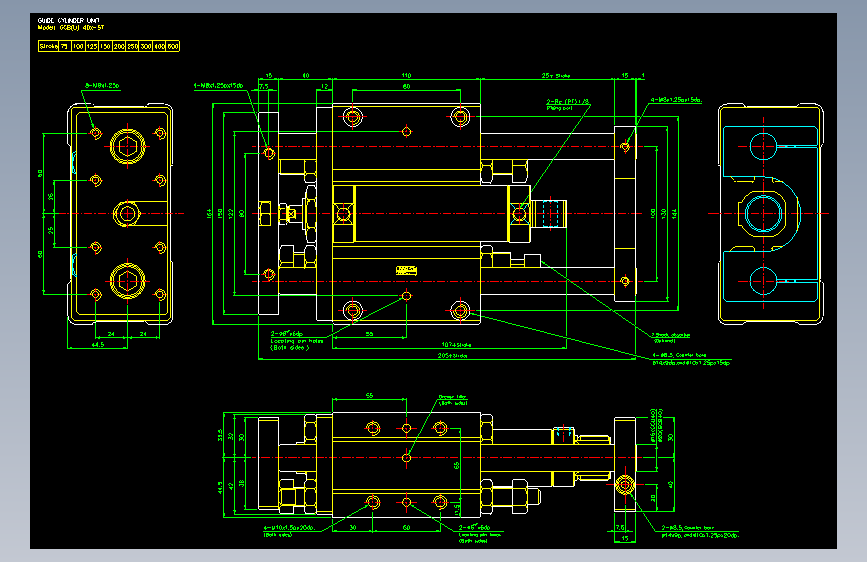Select the 107+Stroke dimension text
The width and height of the screenshot is (867, 562).
pos(457,345)
